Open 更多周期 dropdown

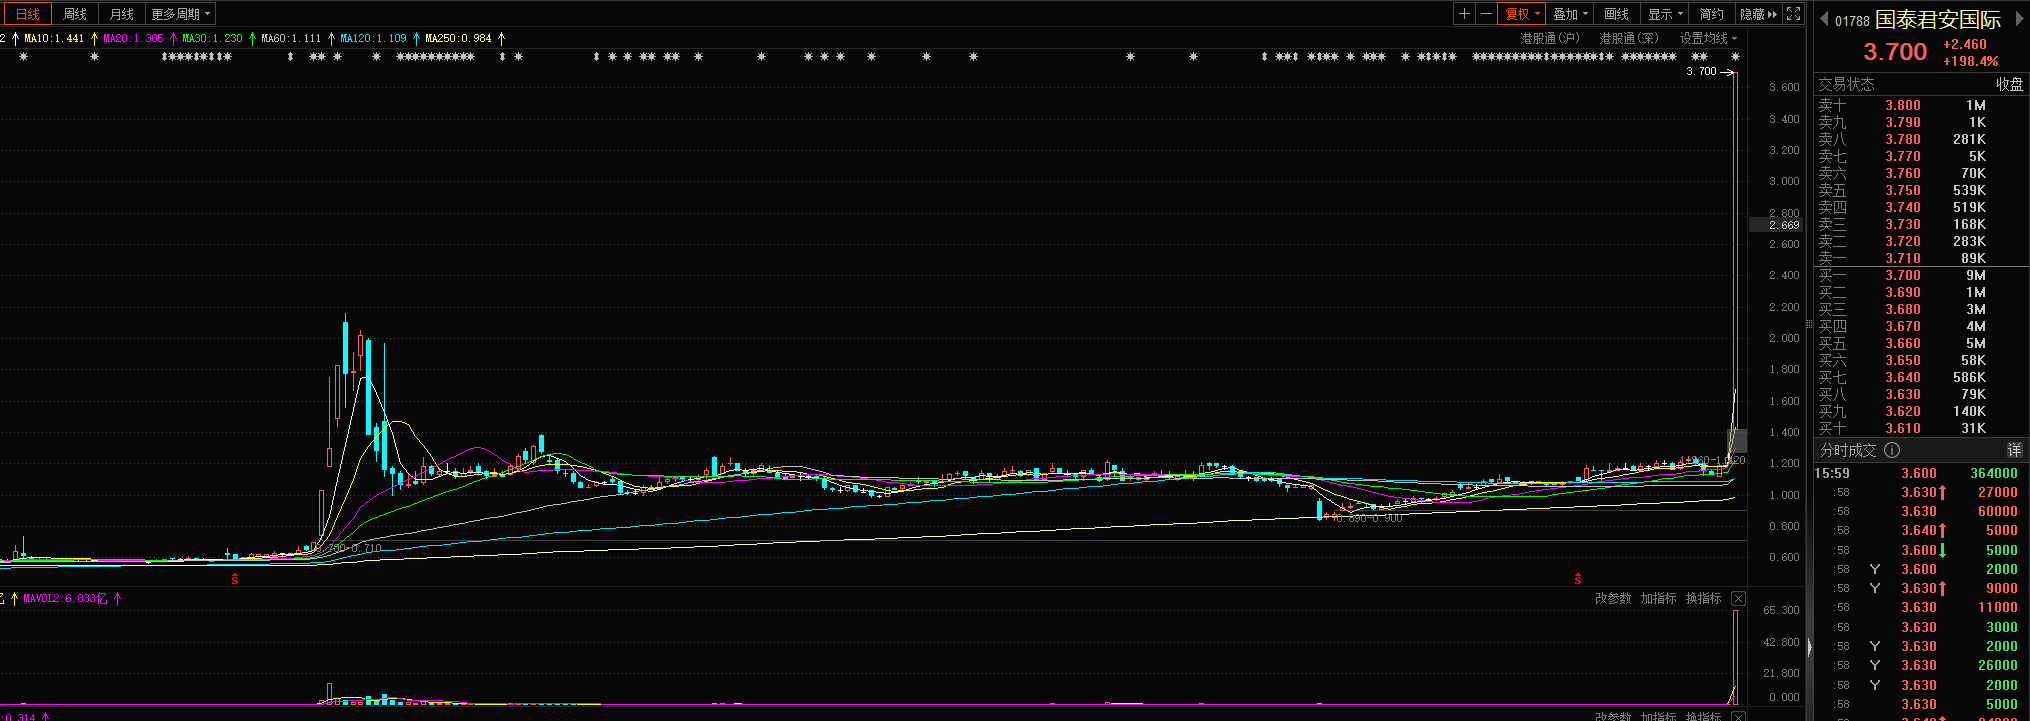180,14
